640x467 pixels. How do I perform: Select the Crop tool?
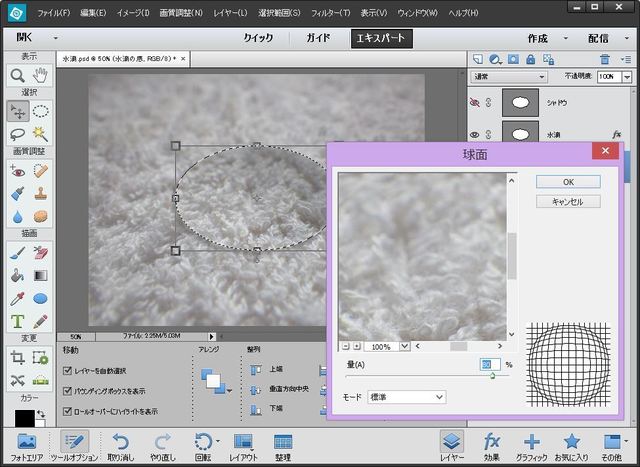(x=17, y=357)
